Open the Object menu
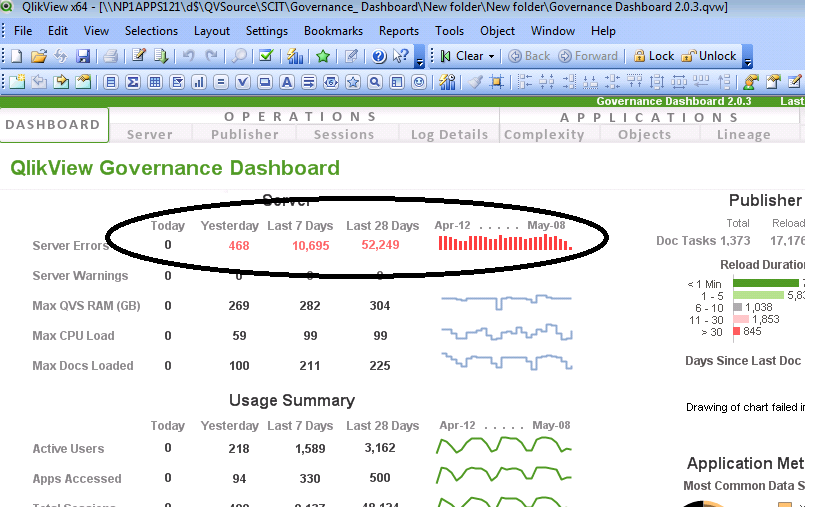This screenshot has height=507, width=819. pos(497,31)
